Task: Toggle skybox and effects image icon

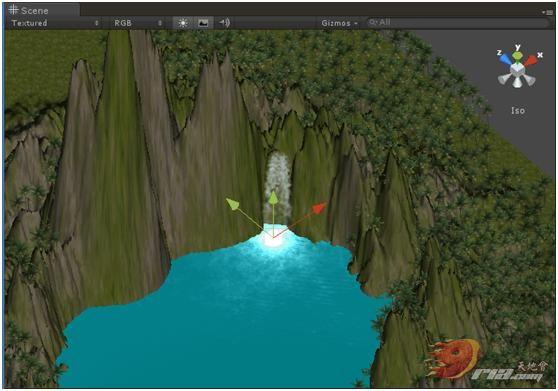Action: coord(203,23)
